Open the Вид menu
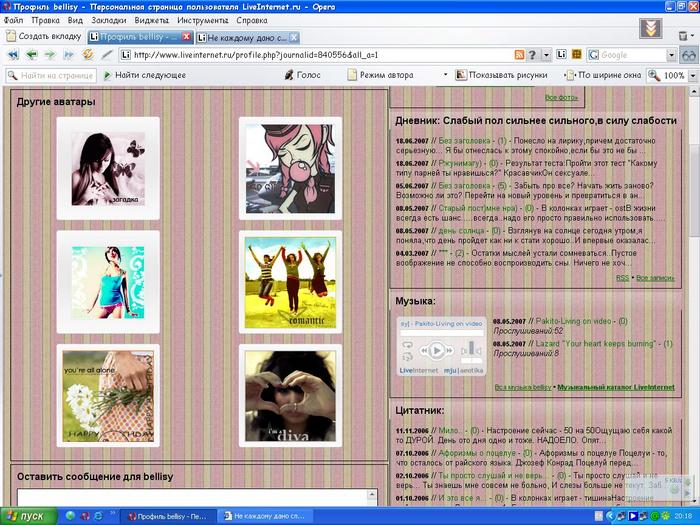 click(x=75, y=20)
